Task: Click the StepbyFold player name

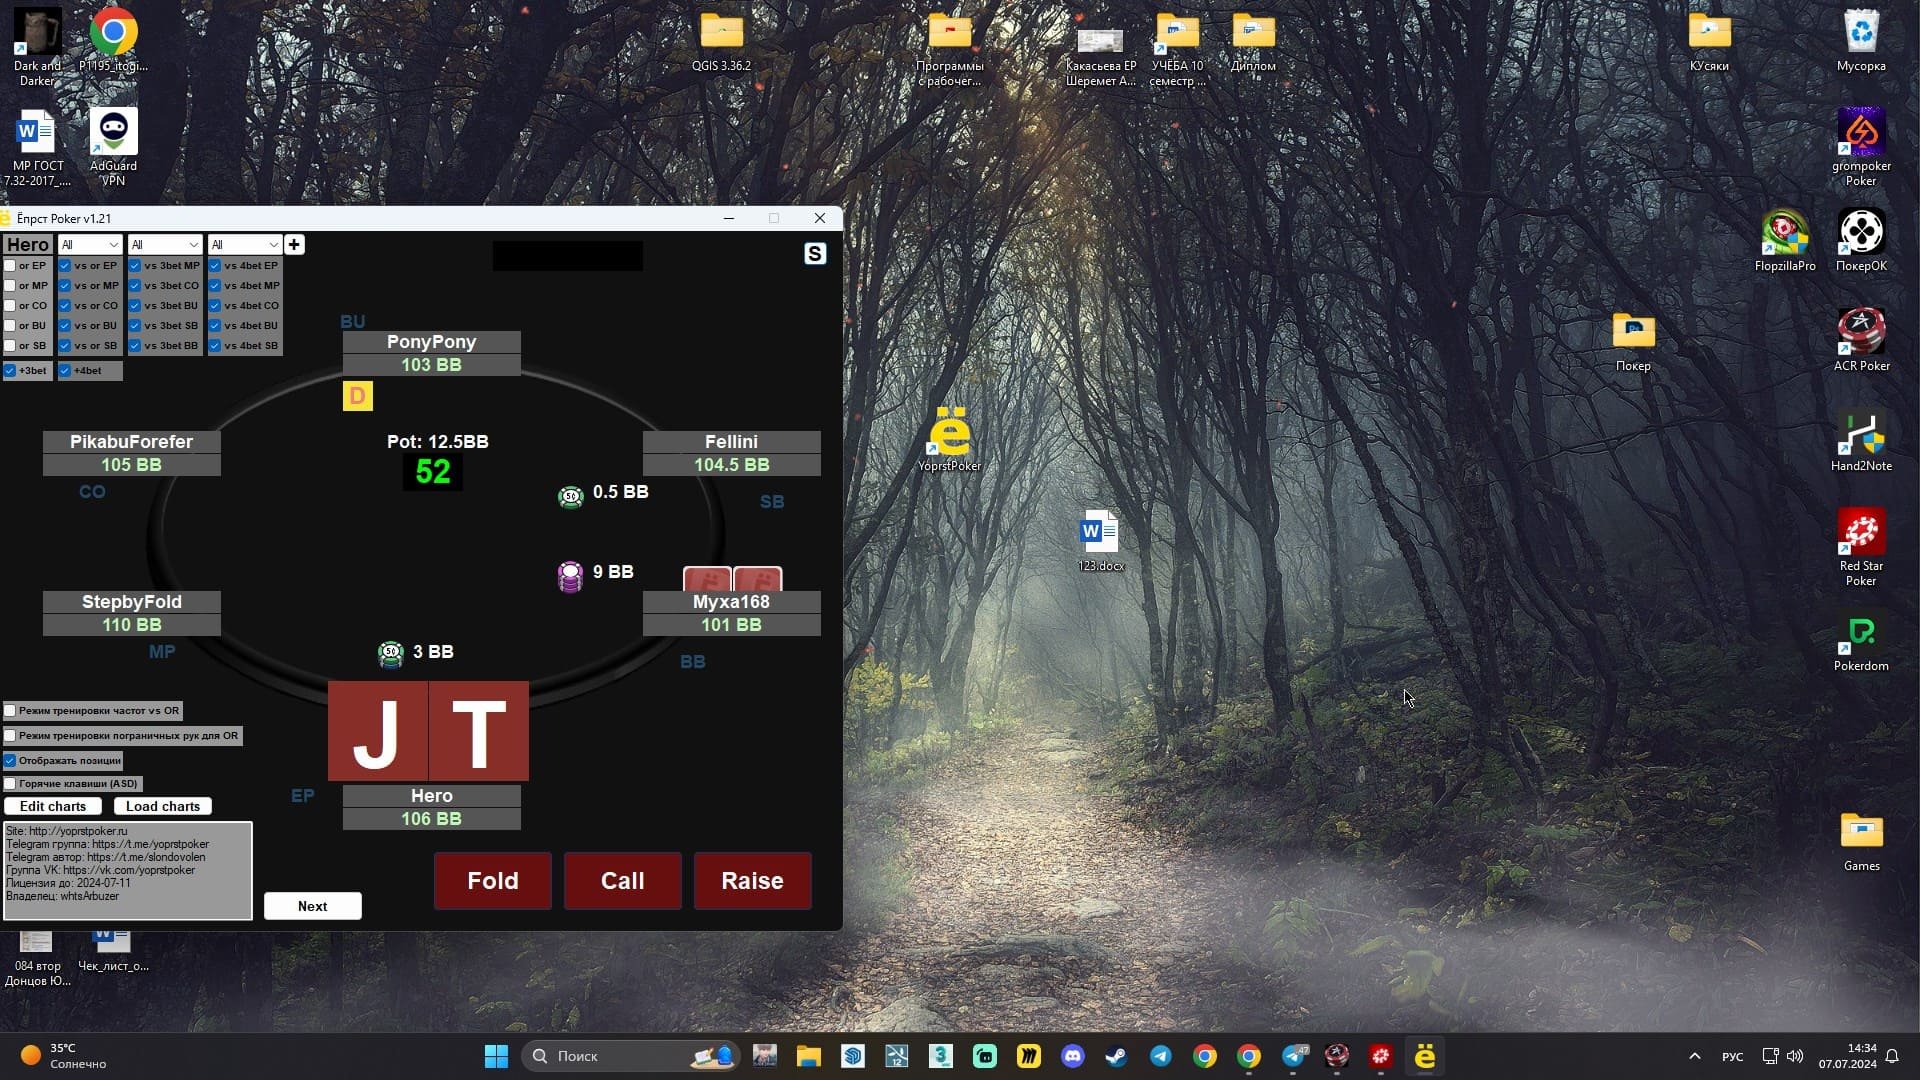Action: pyautogui.click(x=131, y=602)
